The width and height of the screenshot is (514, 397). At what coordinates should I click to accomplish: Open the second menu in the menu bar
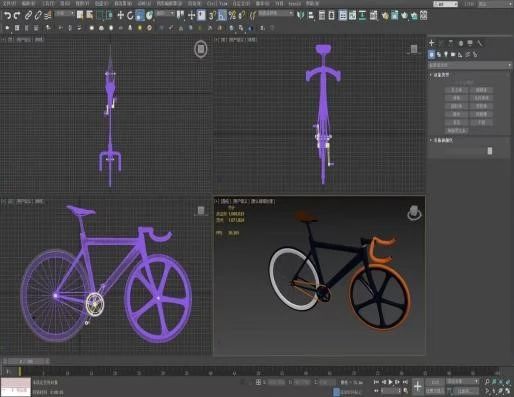click(29, 3)
